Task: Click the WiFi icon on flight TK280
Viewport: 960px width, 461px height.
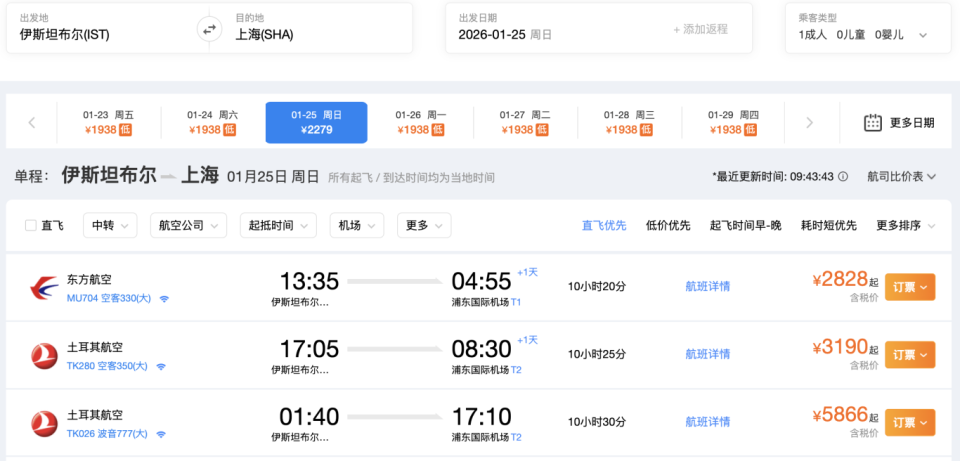Action: pos(161,367)
